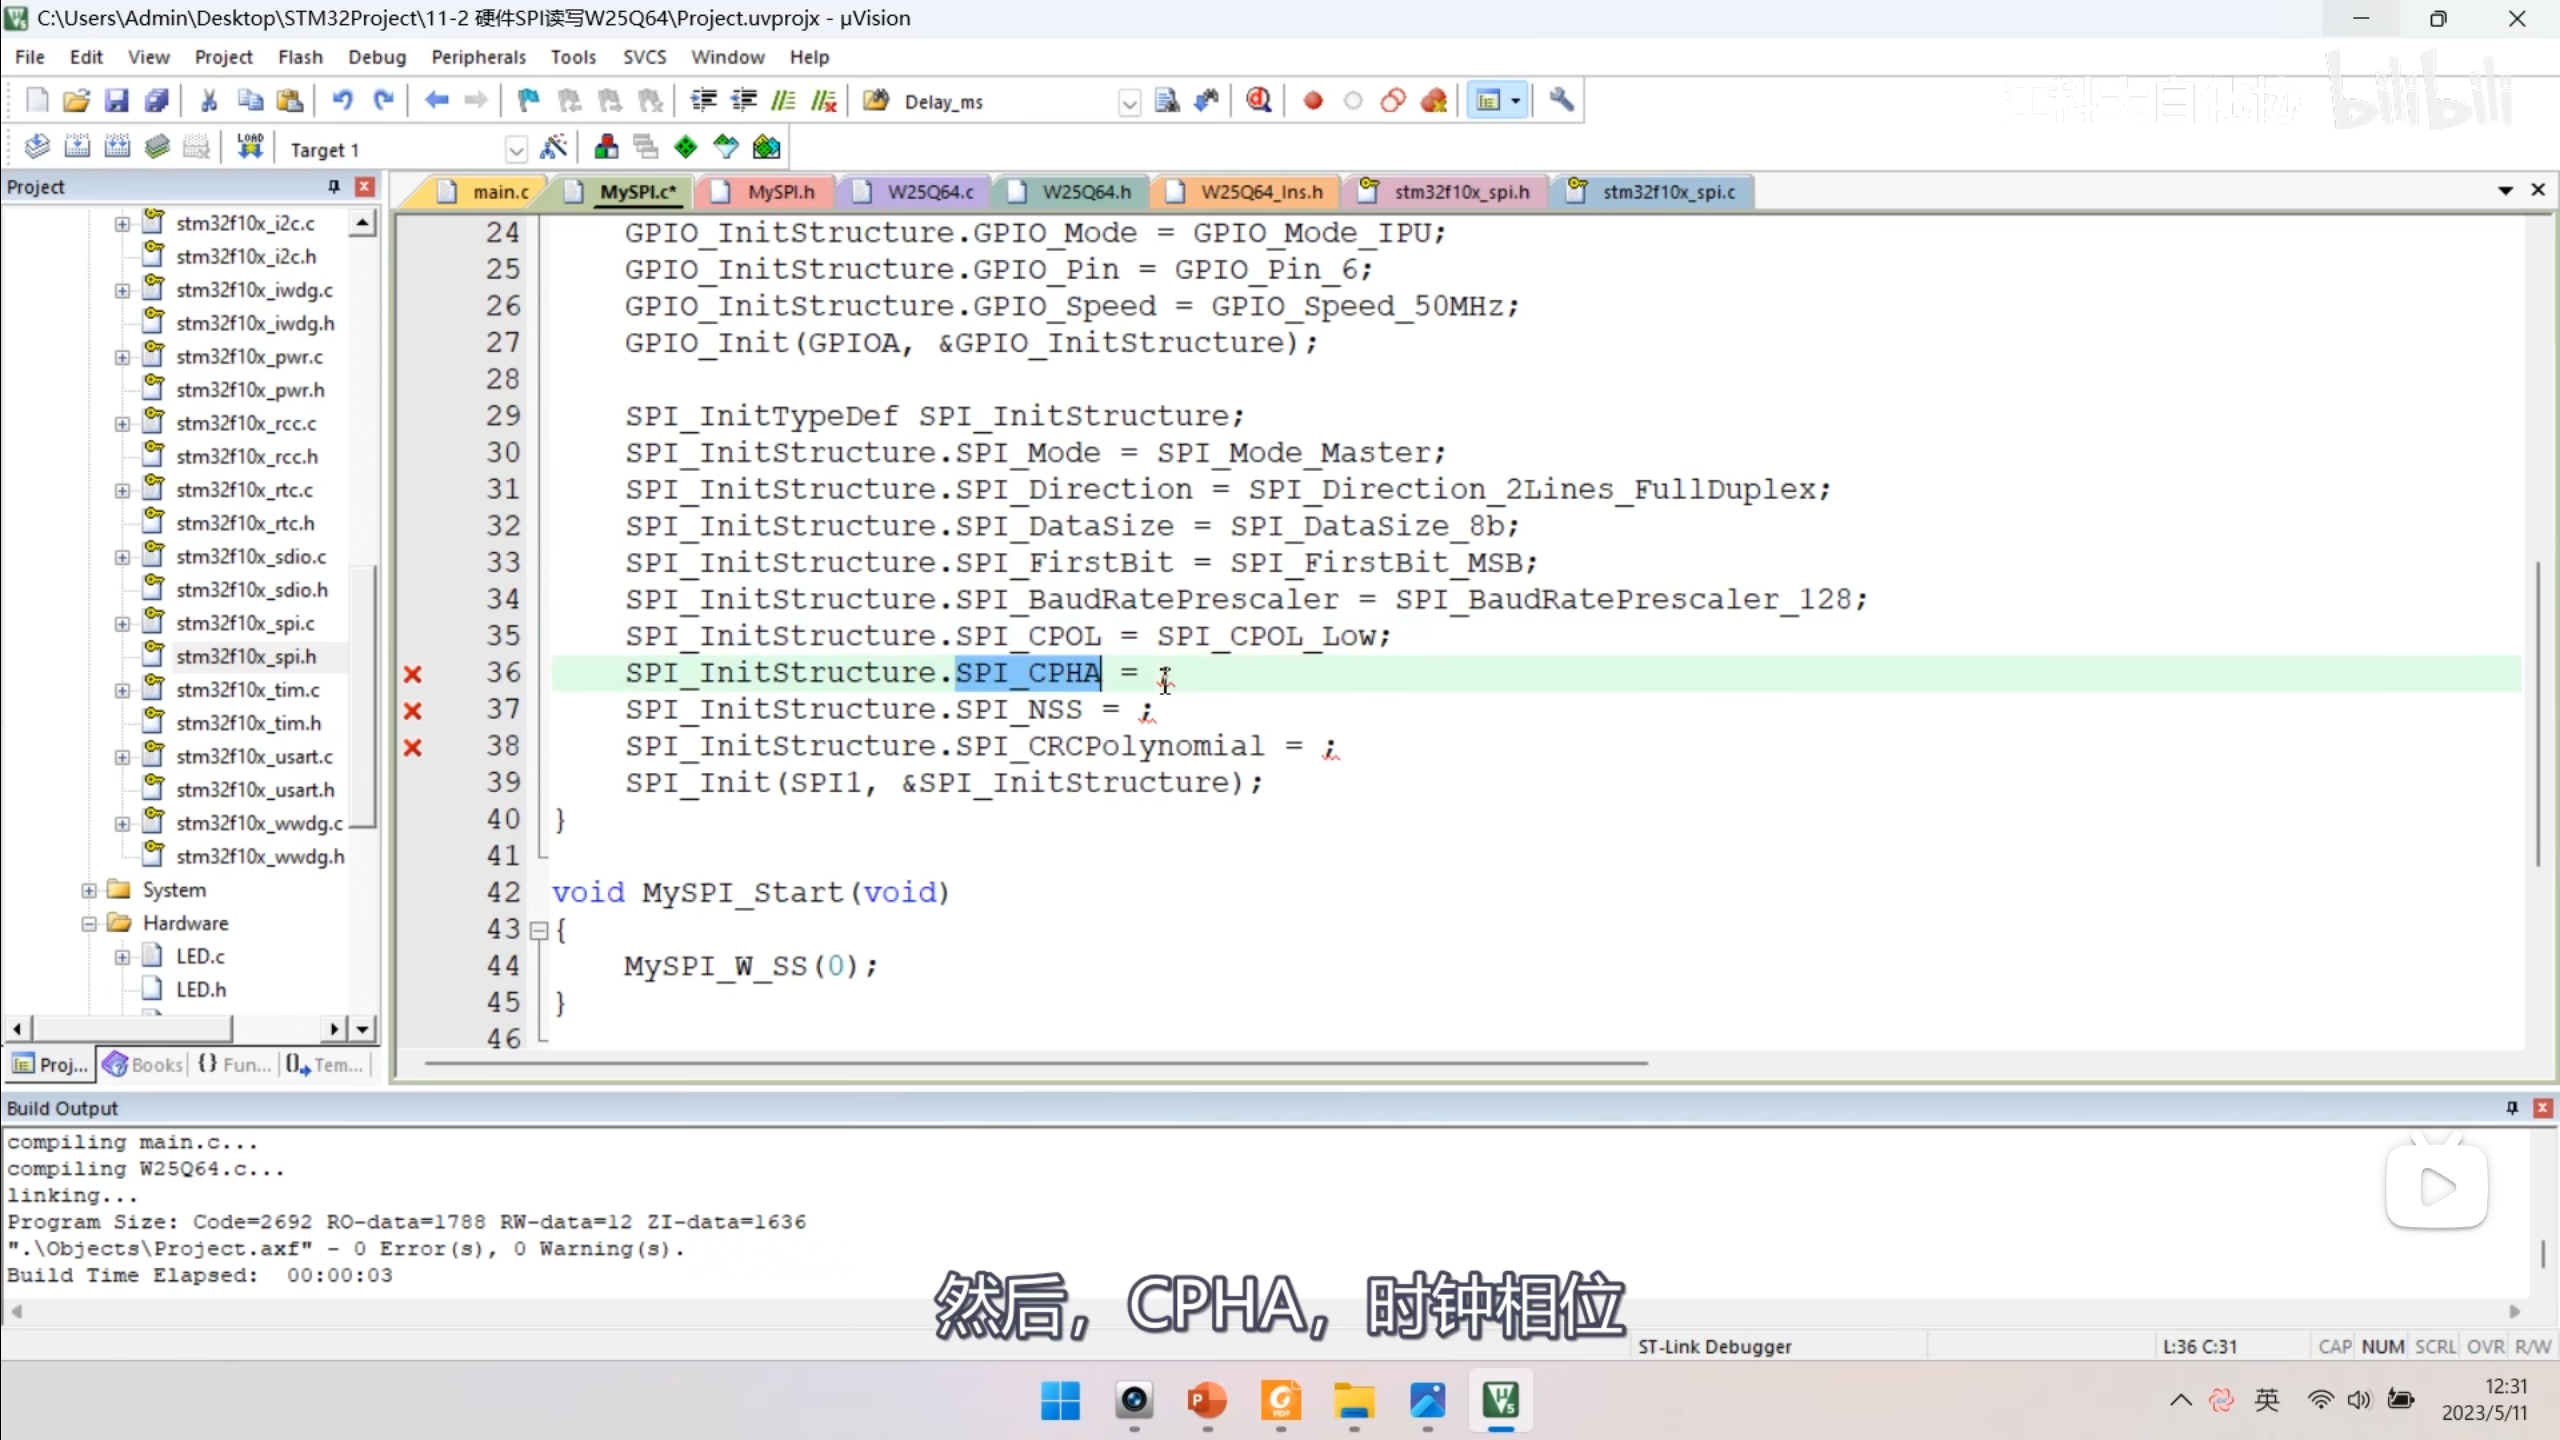
Task: Open stm32f10x_spi.h in project tree
Action: [x=246, y=656]
